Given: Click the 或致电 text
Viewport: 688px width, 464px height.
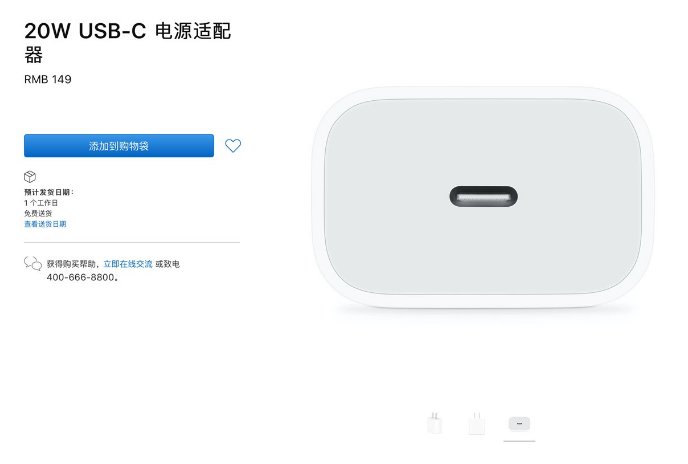Looking at the screenshot, I should 168,264.
